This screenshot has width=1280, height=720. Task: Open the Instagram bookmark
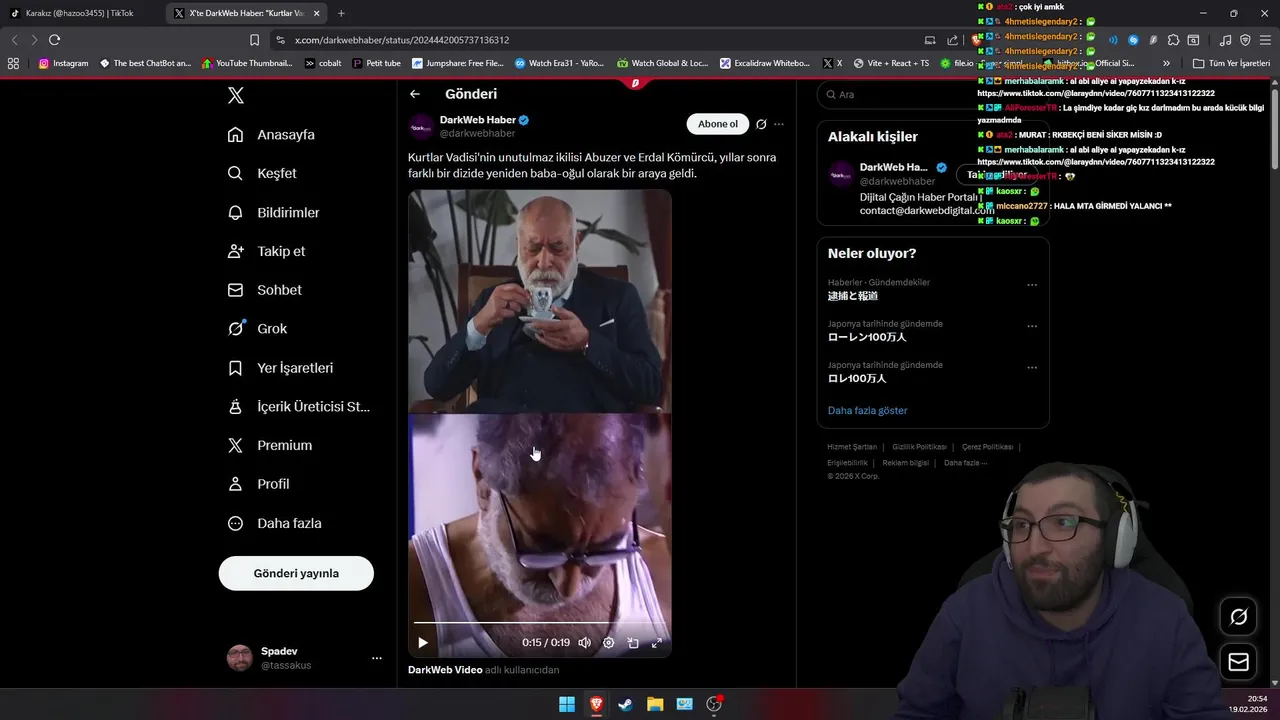point(63,63)
